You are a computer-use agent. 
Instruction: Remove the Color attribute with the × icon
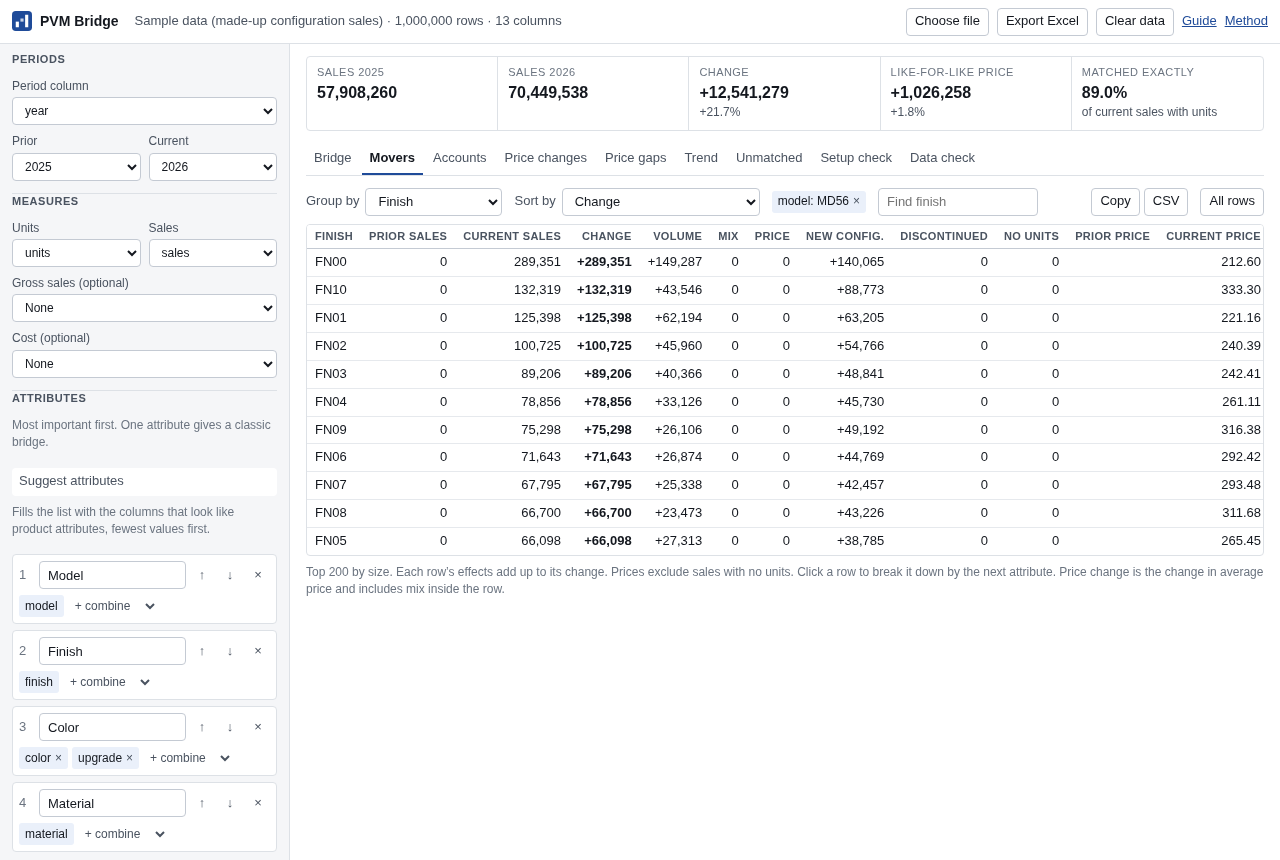[x=258, y=727]
